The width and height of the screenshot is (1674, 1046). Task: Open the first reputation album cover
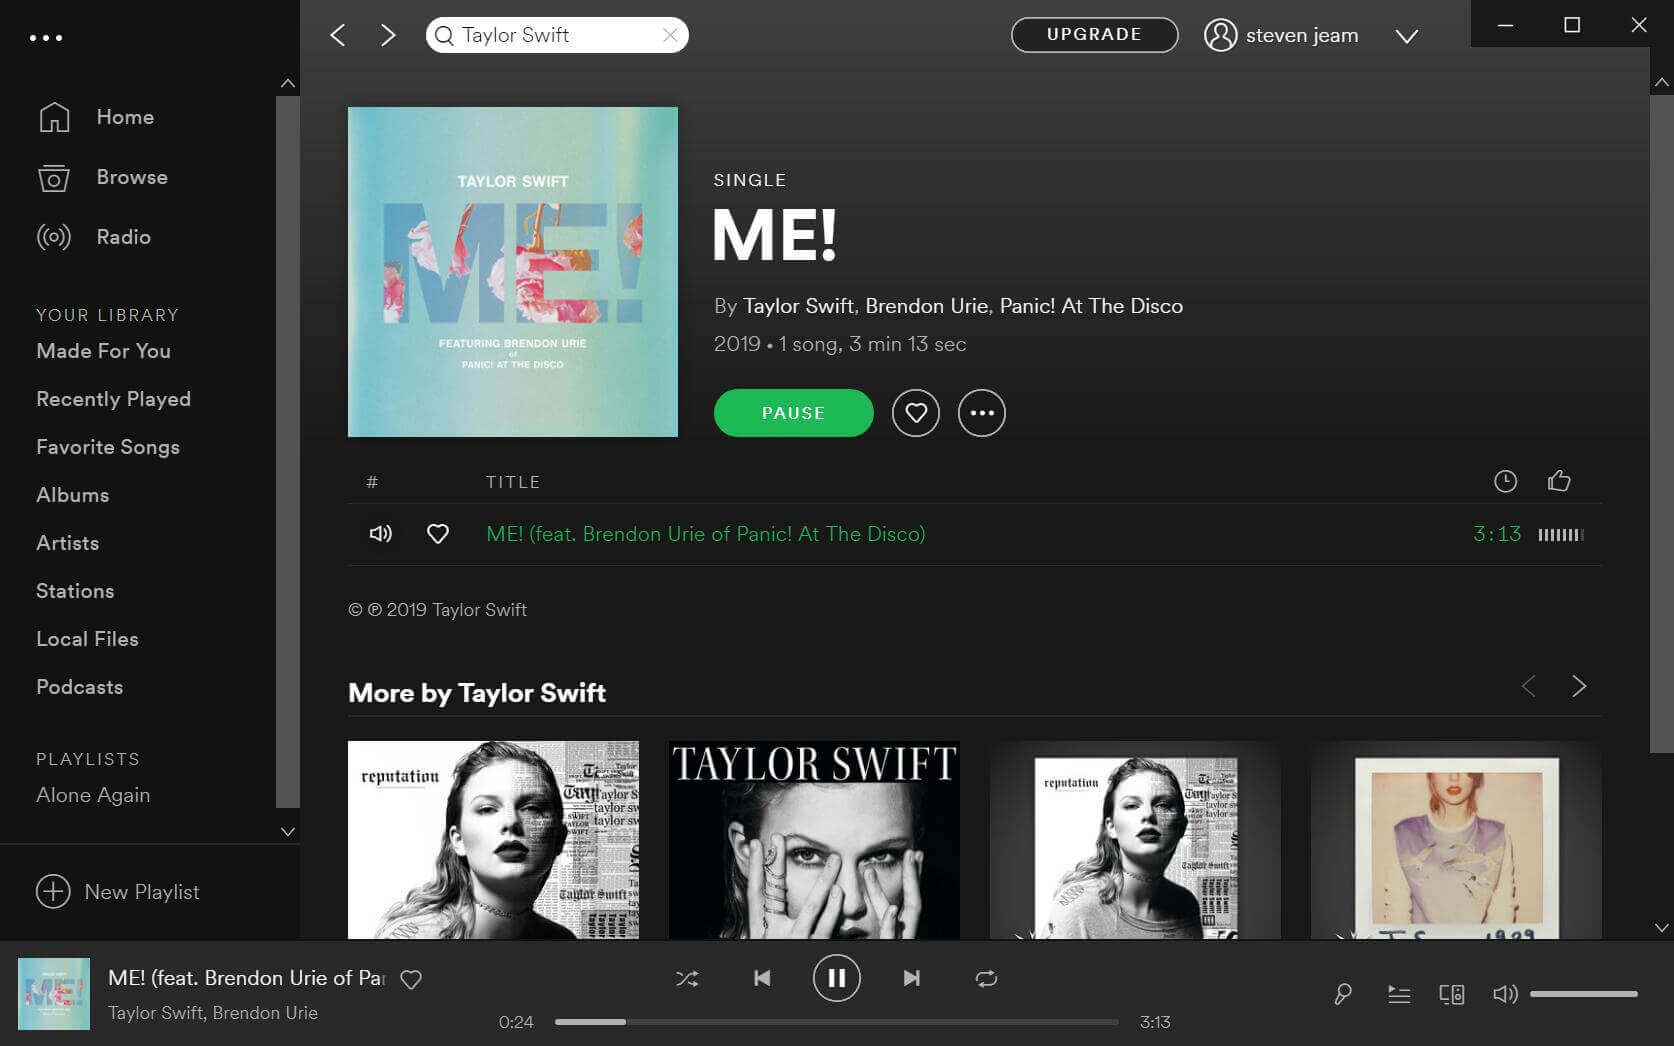pos(493,840)
